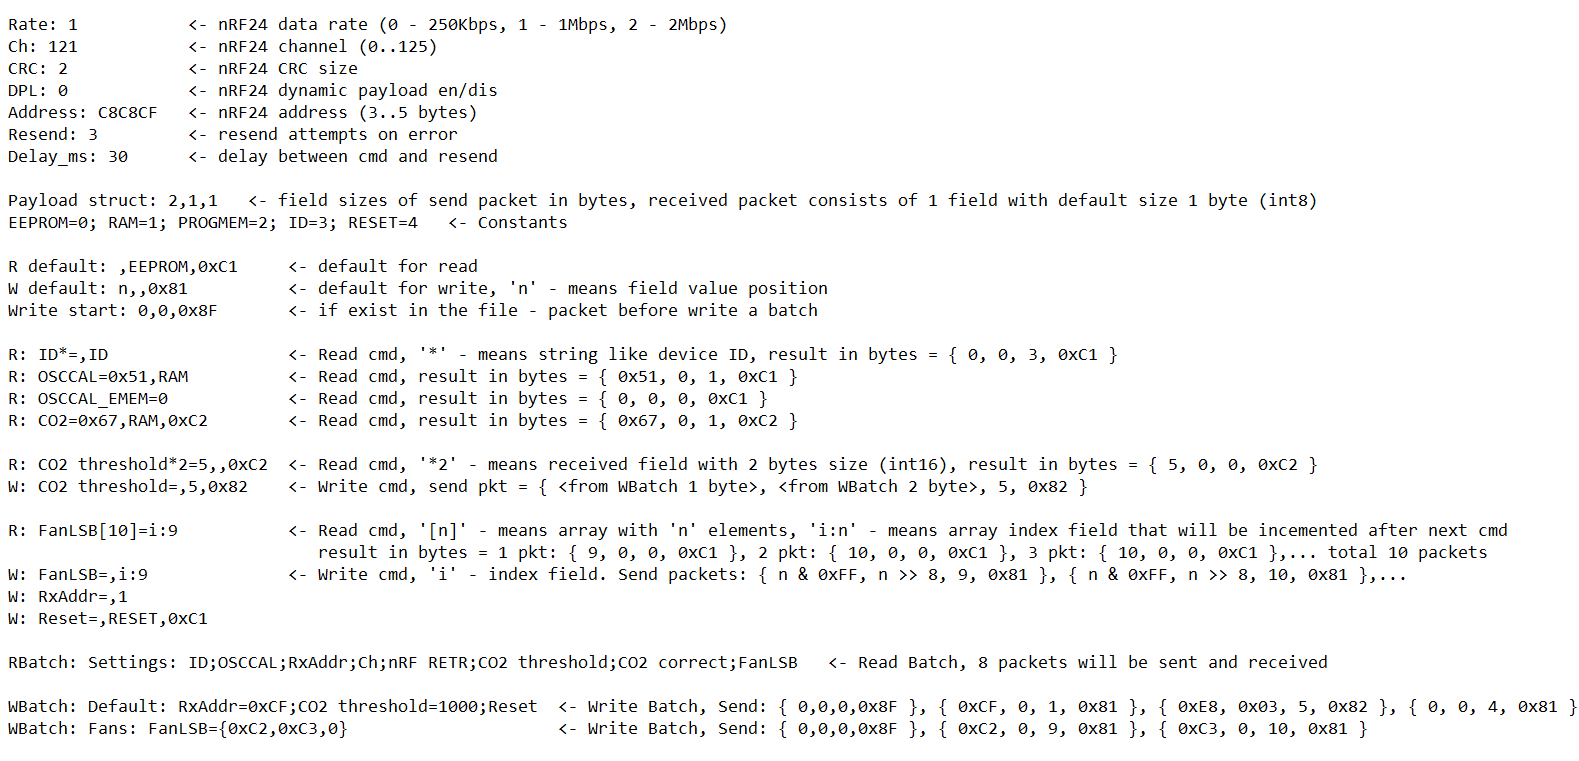This screenshot has width=1579, height=761.
Task: Click the "R default: ,EEPROM,0xC1" text
Action: tap(123, 267)
